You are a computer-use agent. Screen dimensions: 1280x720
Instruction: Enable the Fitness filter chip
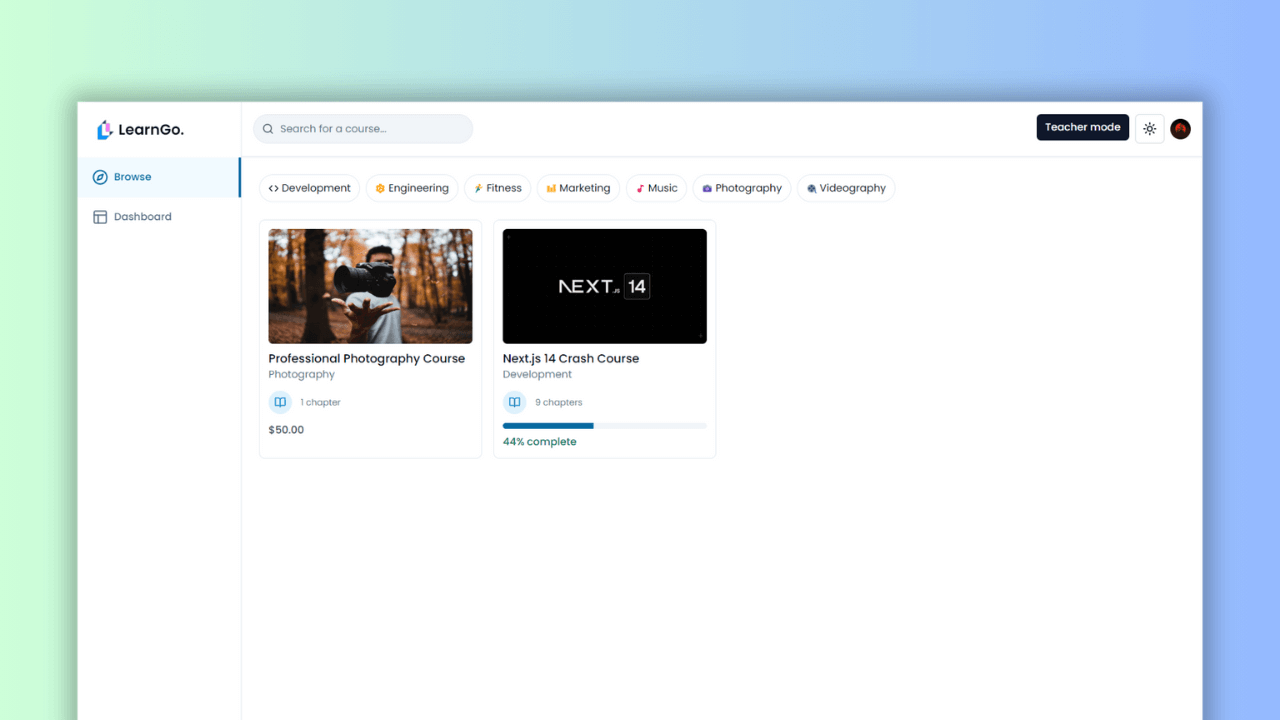pos(497,188)
